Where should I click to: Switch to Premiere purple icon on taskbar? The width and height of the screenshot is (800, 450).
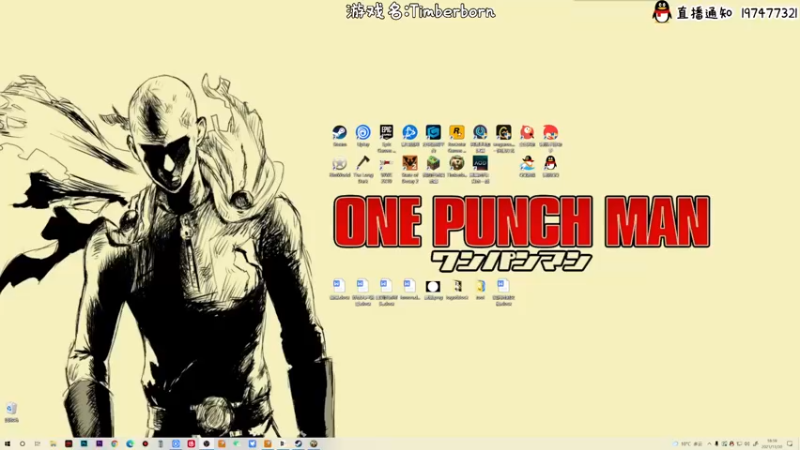[99, 444]
